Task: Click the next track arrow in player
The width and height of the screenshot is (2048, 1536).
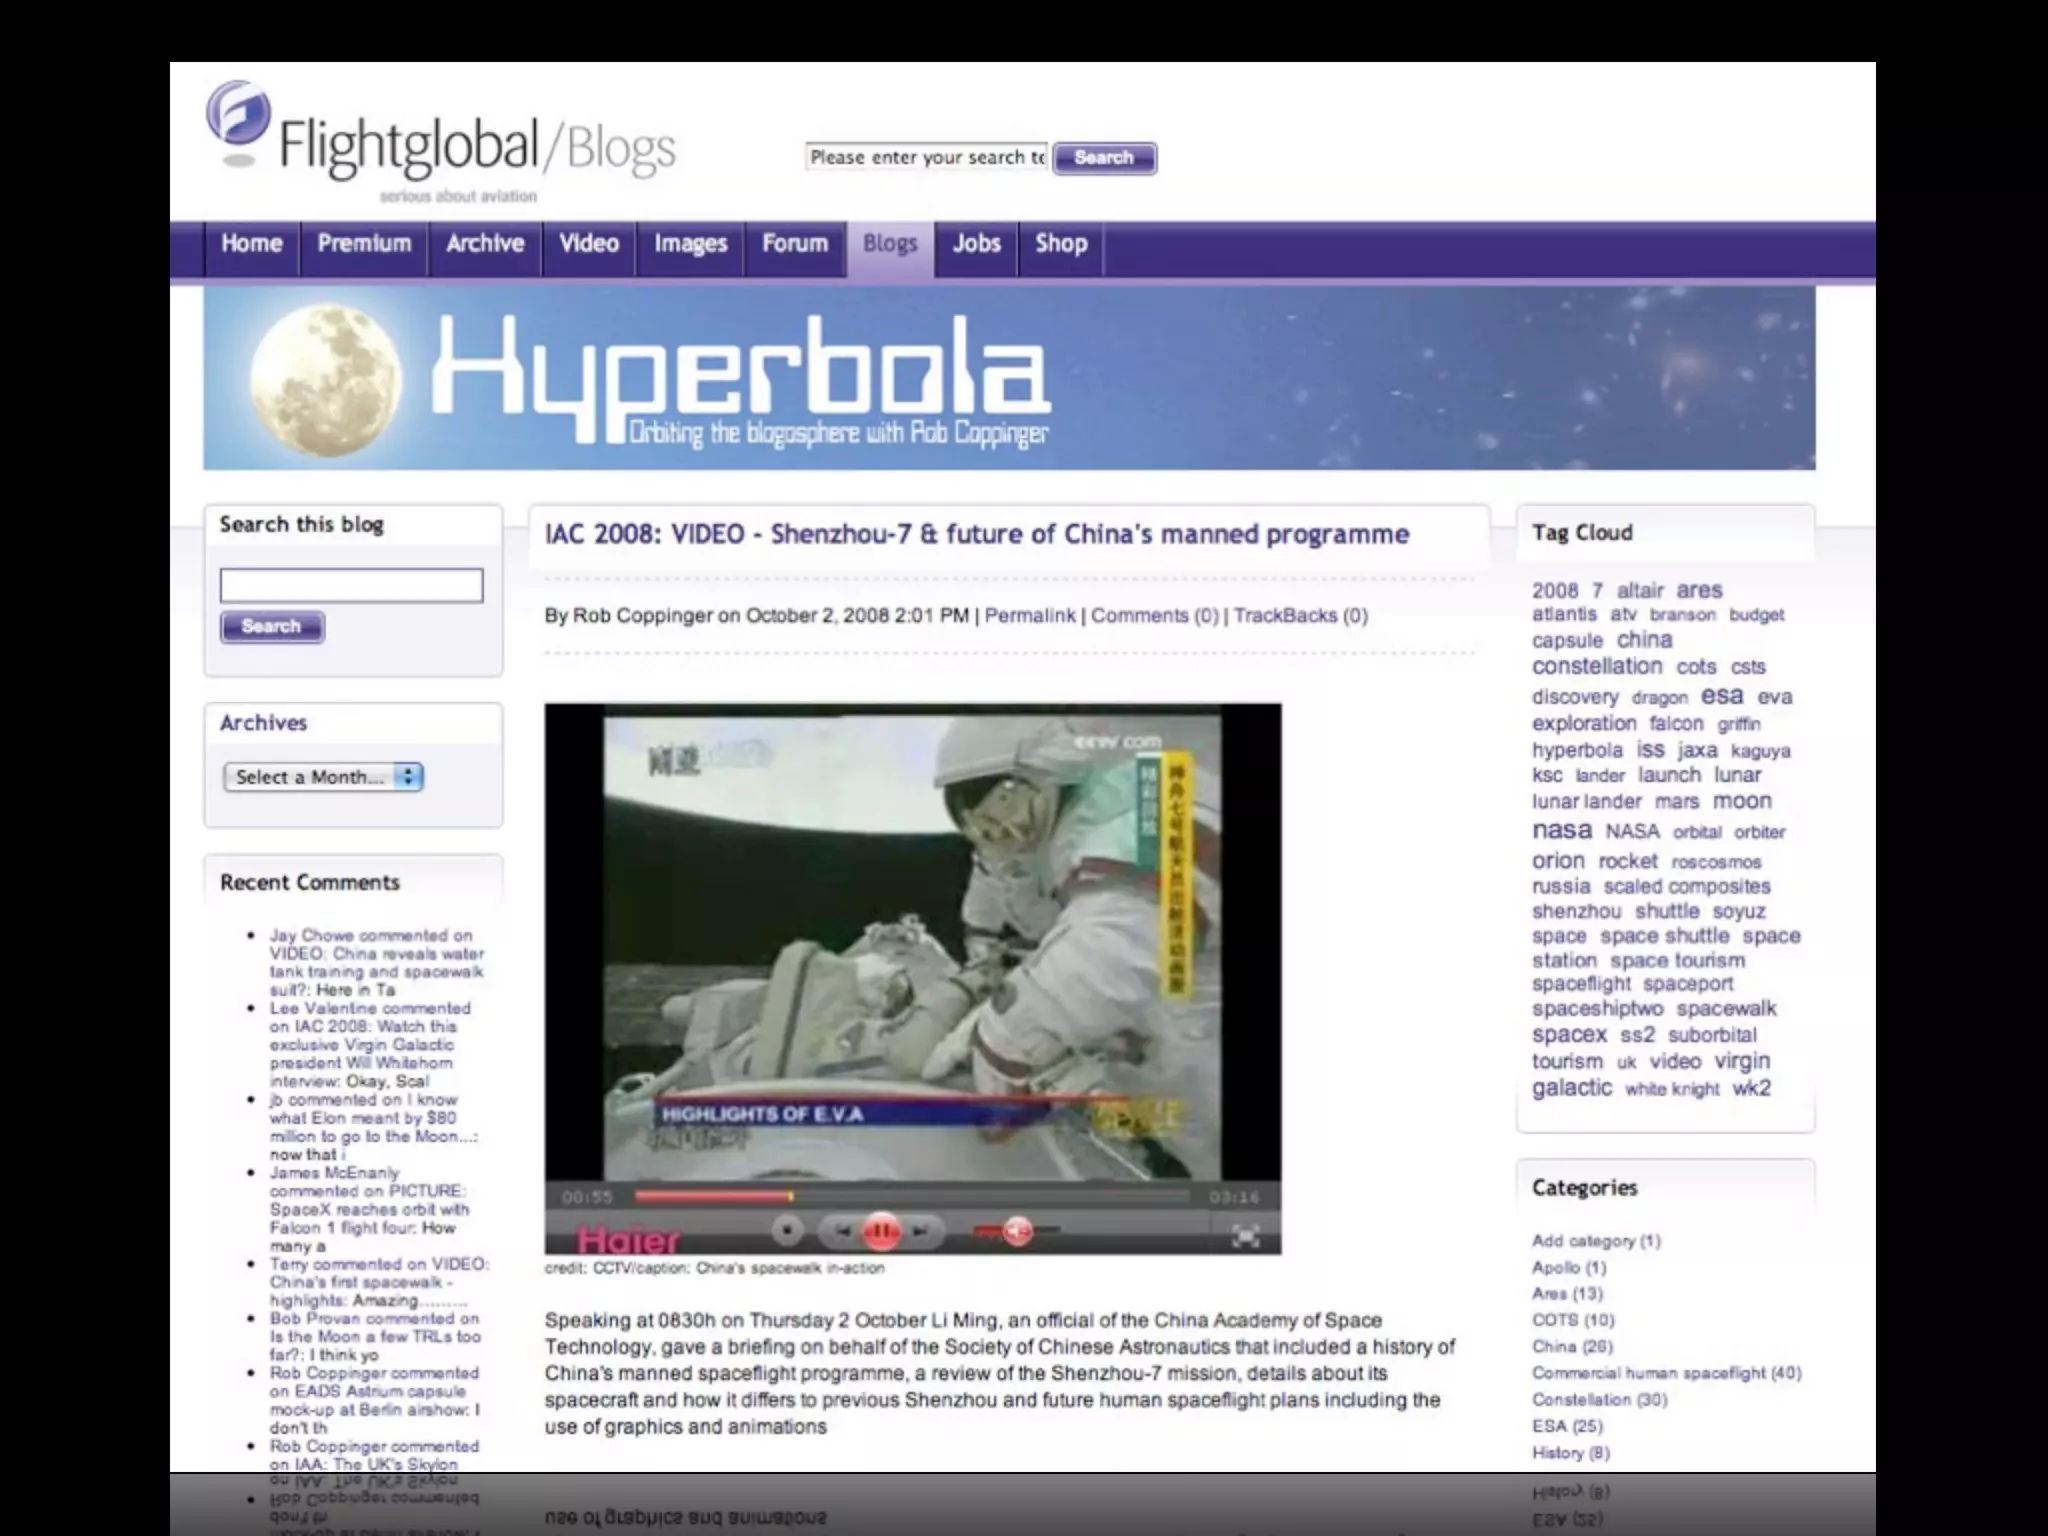Action: [921, 1232]
